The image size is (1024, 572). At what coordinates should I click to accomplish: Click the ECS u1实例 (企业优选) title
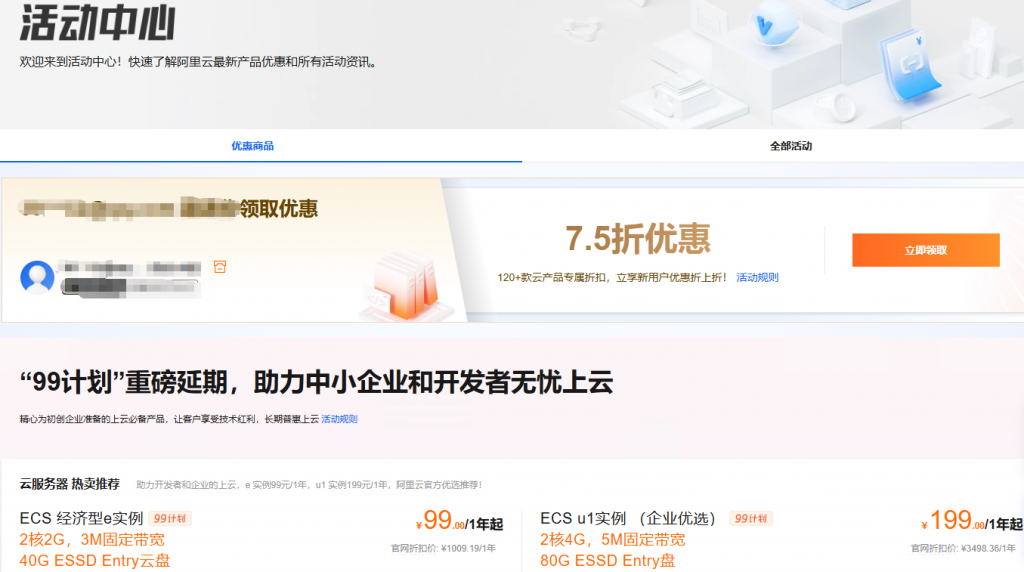[x=628, y=518]
